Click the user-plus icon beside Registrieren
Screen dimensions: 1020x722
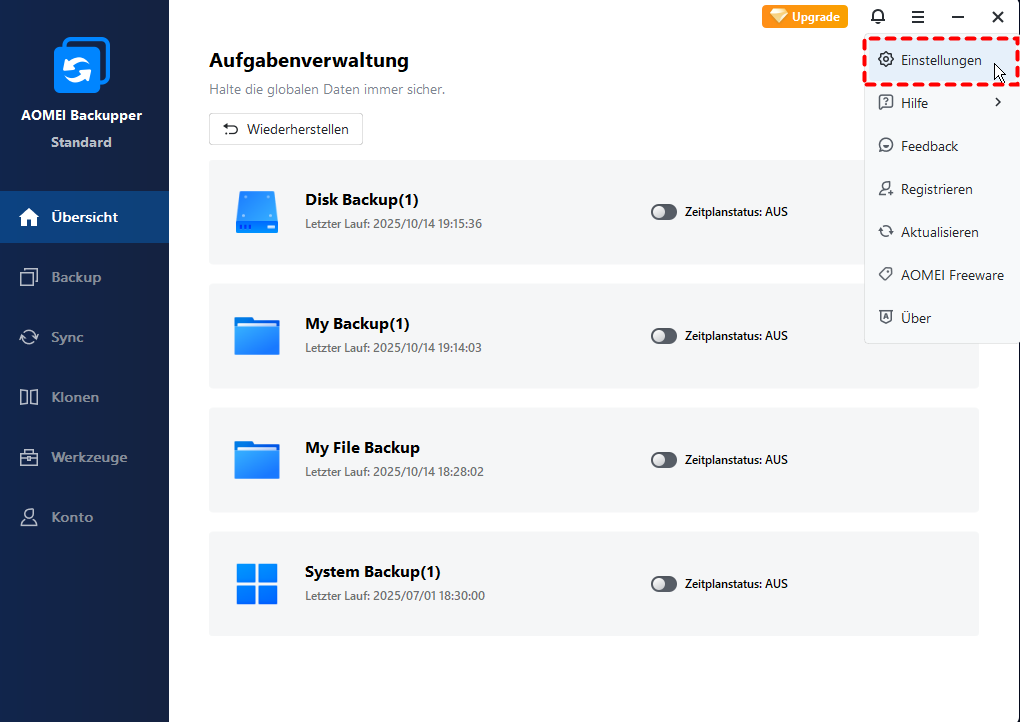tap(885, 189)
